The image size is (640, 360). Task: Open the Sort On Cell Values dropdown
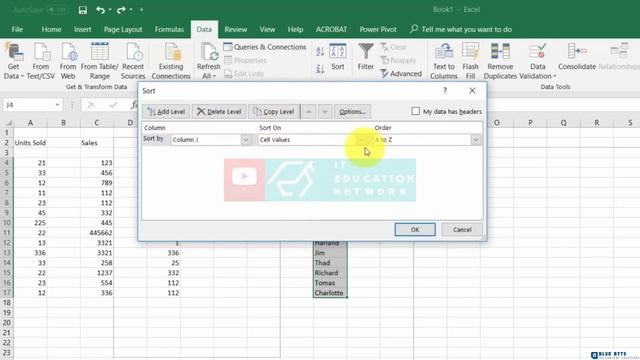click(361, 140)
